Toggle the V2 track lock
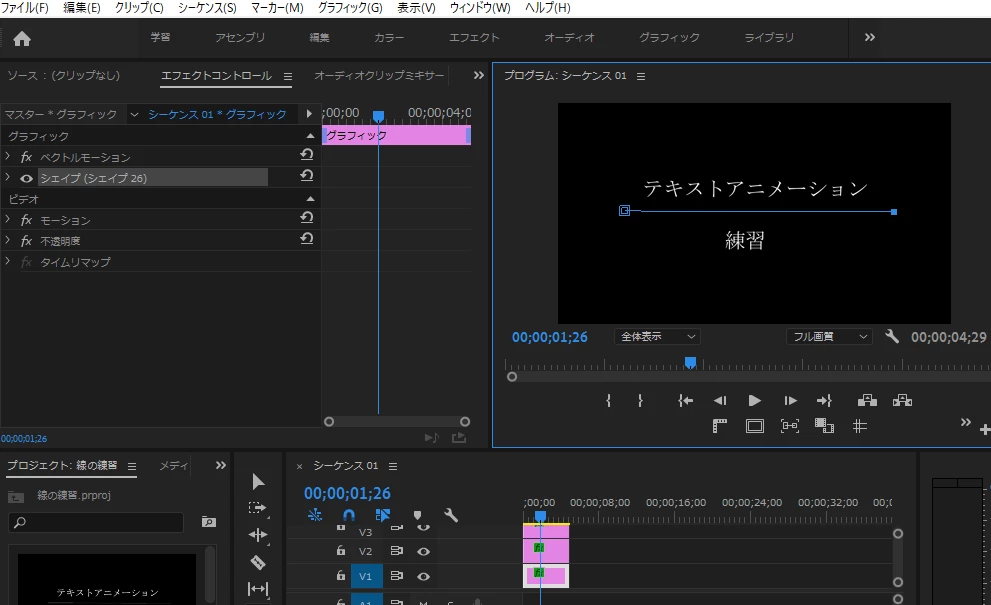The image size is (991, 605). [x=341, y=551]
